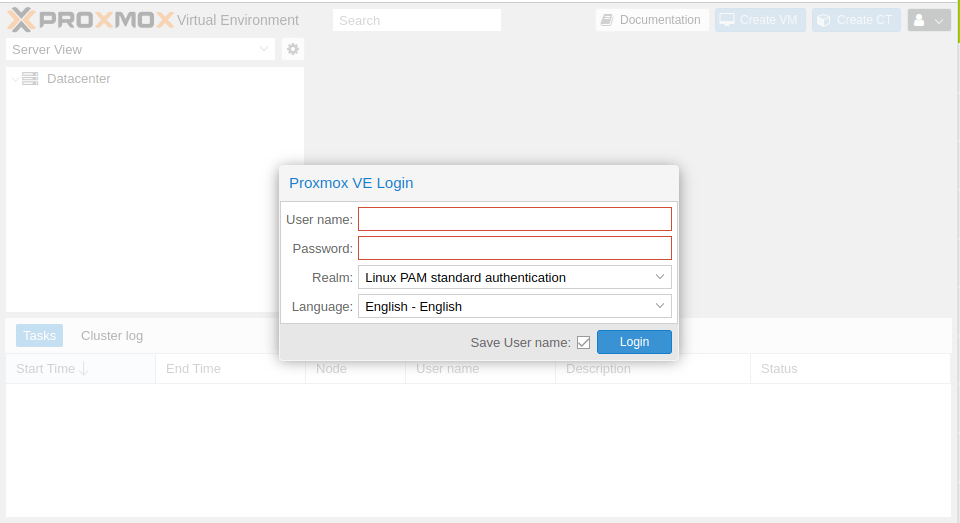Toggle the Save User name checkbox
This screenshot has height=523, width=960.
click(x=583, y=342)
